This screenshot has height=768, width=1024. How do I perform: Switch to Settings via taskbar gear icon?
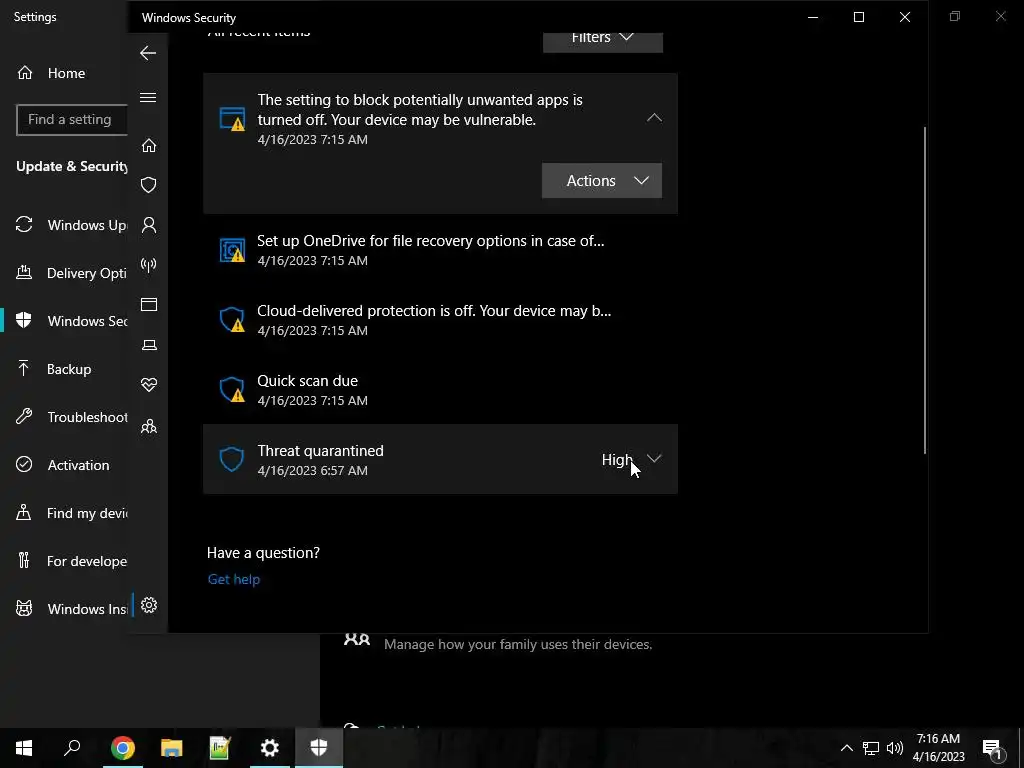coord(270,748)
